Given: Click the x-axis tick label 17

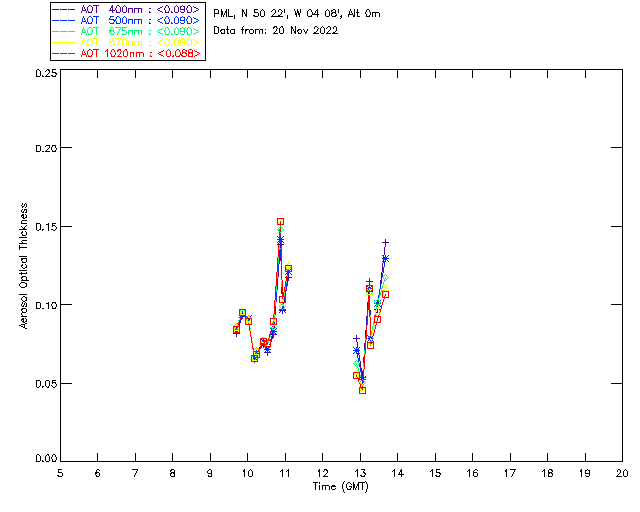Looking at the screenshot, I should click(x=510, y=473).
